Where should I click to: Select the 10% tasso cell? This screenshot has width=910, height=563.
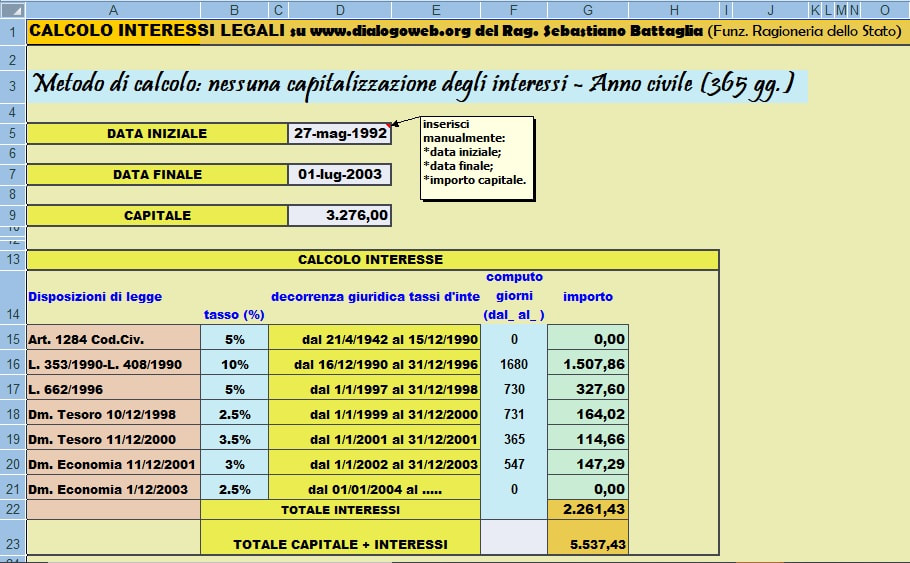(234, 365)
